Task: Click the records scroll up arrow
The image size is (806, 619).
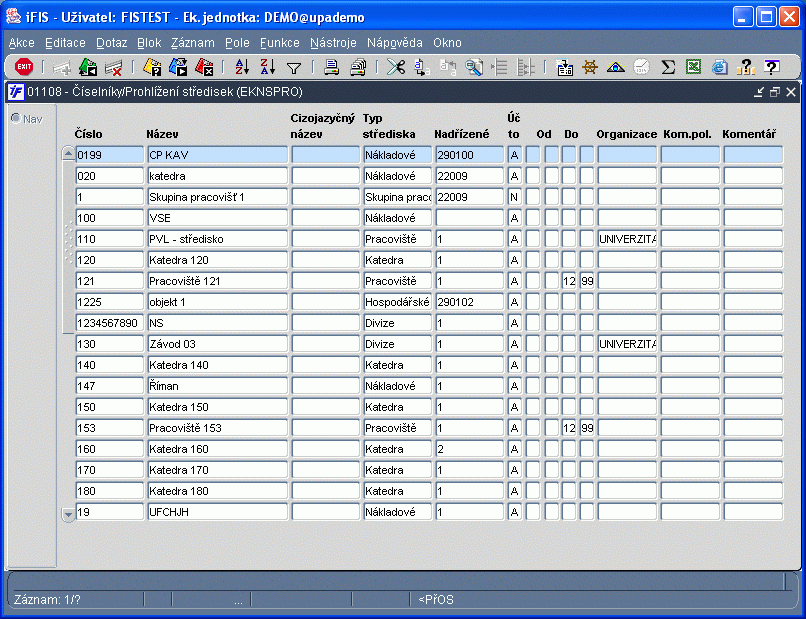Action: coord(68,154)
